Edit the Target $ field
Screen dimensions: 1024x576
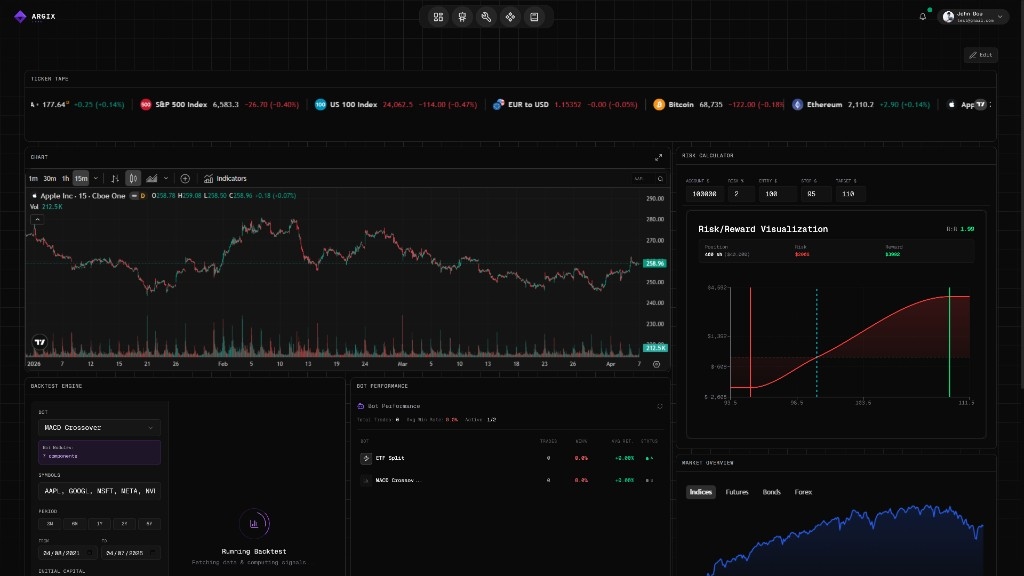[x=850, y=194]
